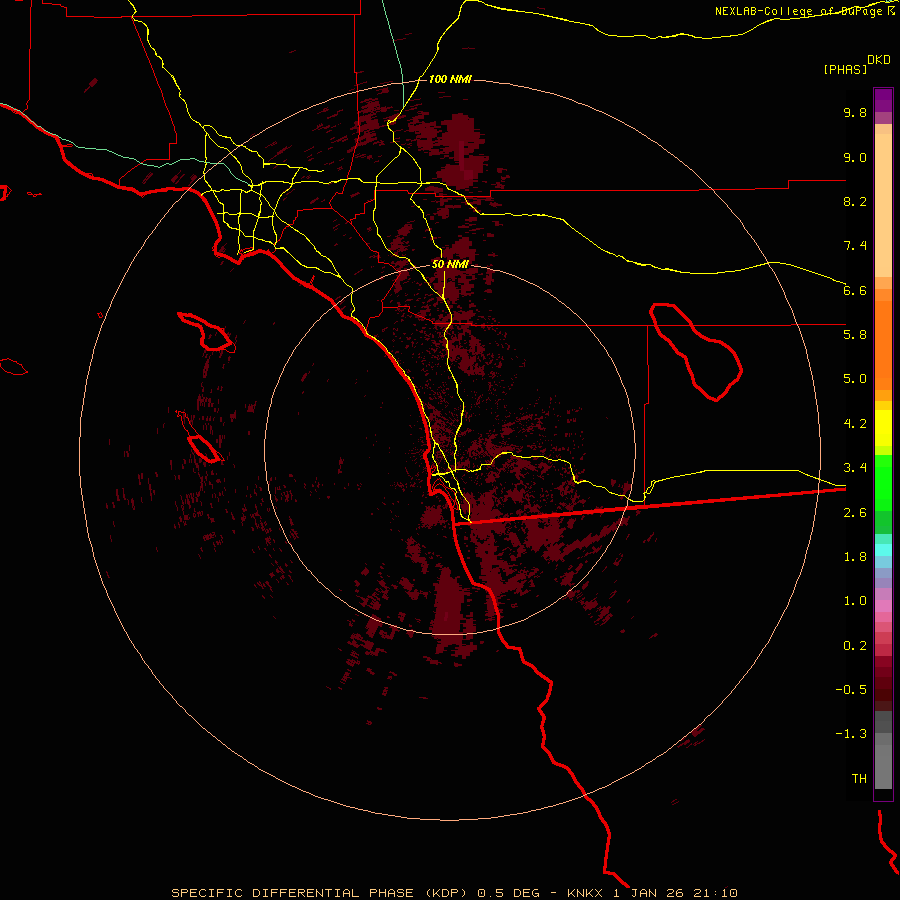The height and width of the screenshot is (900, 900).
Task: Click the 100 NMI range ring label
Action: 450,79
